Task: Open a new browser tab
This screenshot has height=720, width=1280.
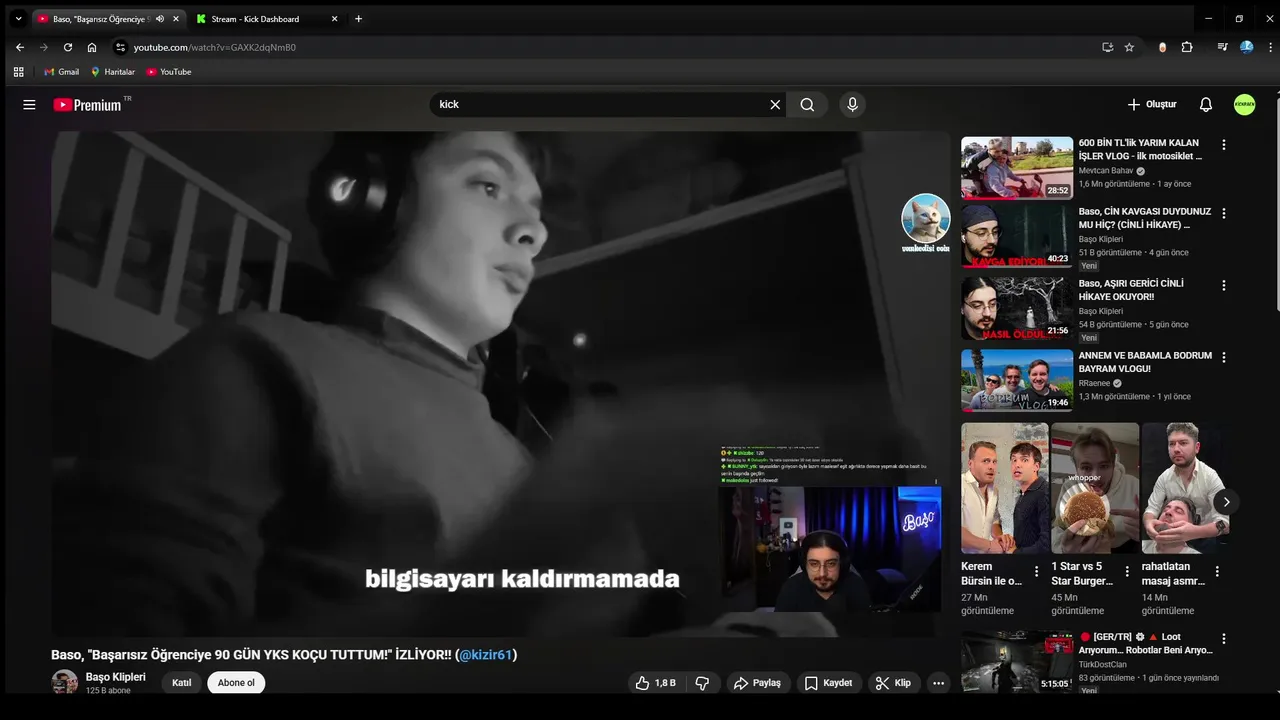Action: pyautogui.click(x=358, y=19)
